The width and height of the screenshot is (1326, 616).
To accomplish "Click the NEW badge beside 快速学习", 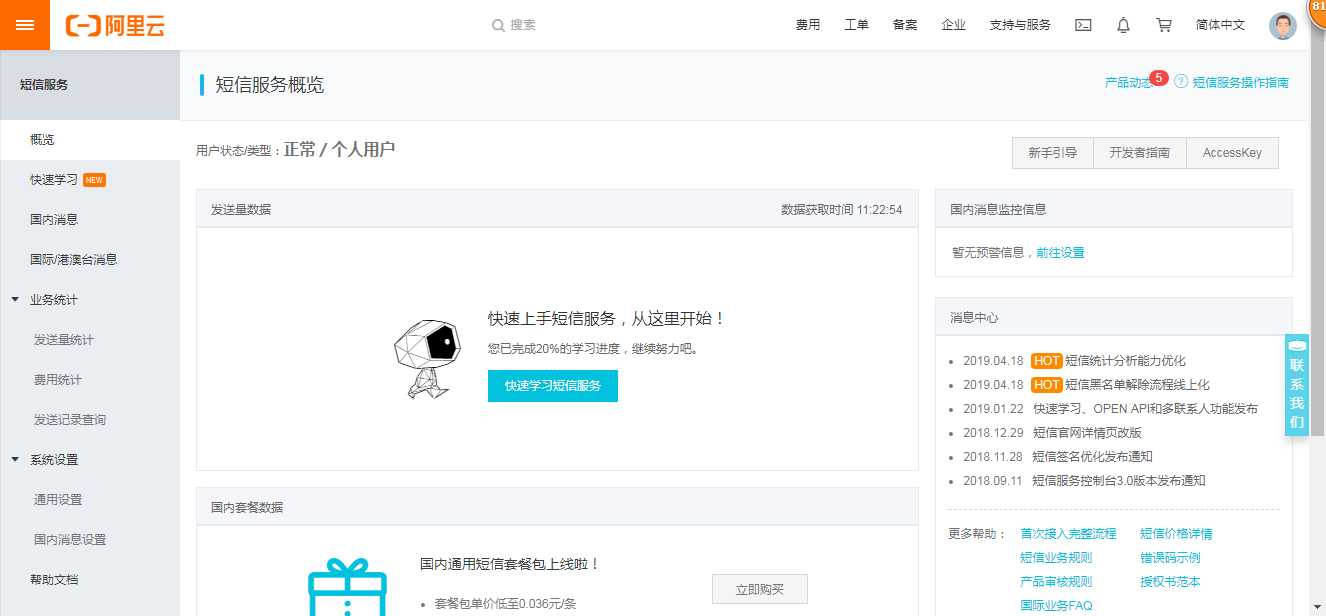I will tap(94, 180).
